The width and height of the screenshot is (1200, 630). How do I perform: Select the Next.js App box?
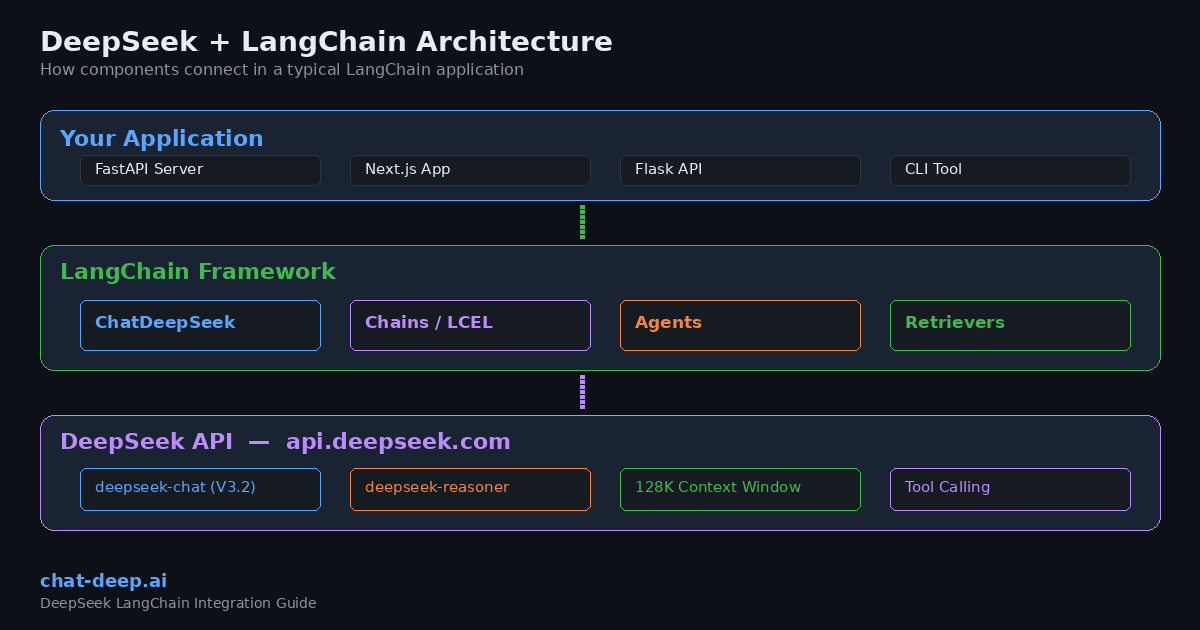470,170
